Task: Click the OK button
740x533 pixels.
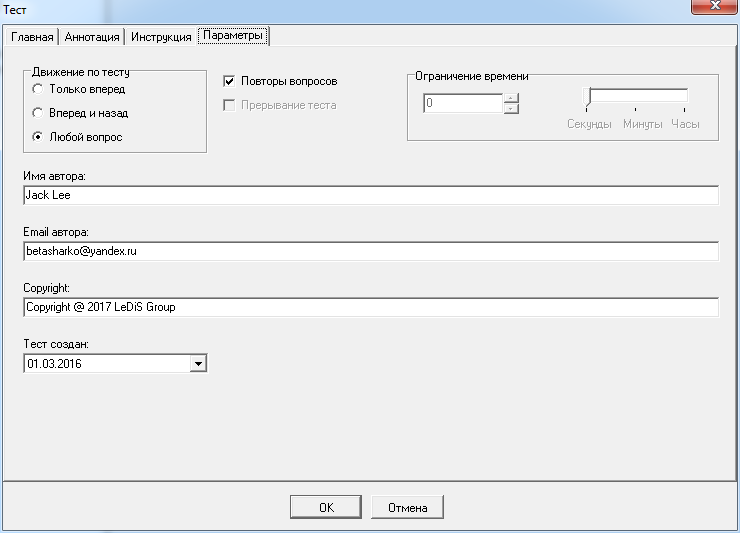Action: (x=326, y=508)
